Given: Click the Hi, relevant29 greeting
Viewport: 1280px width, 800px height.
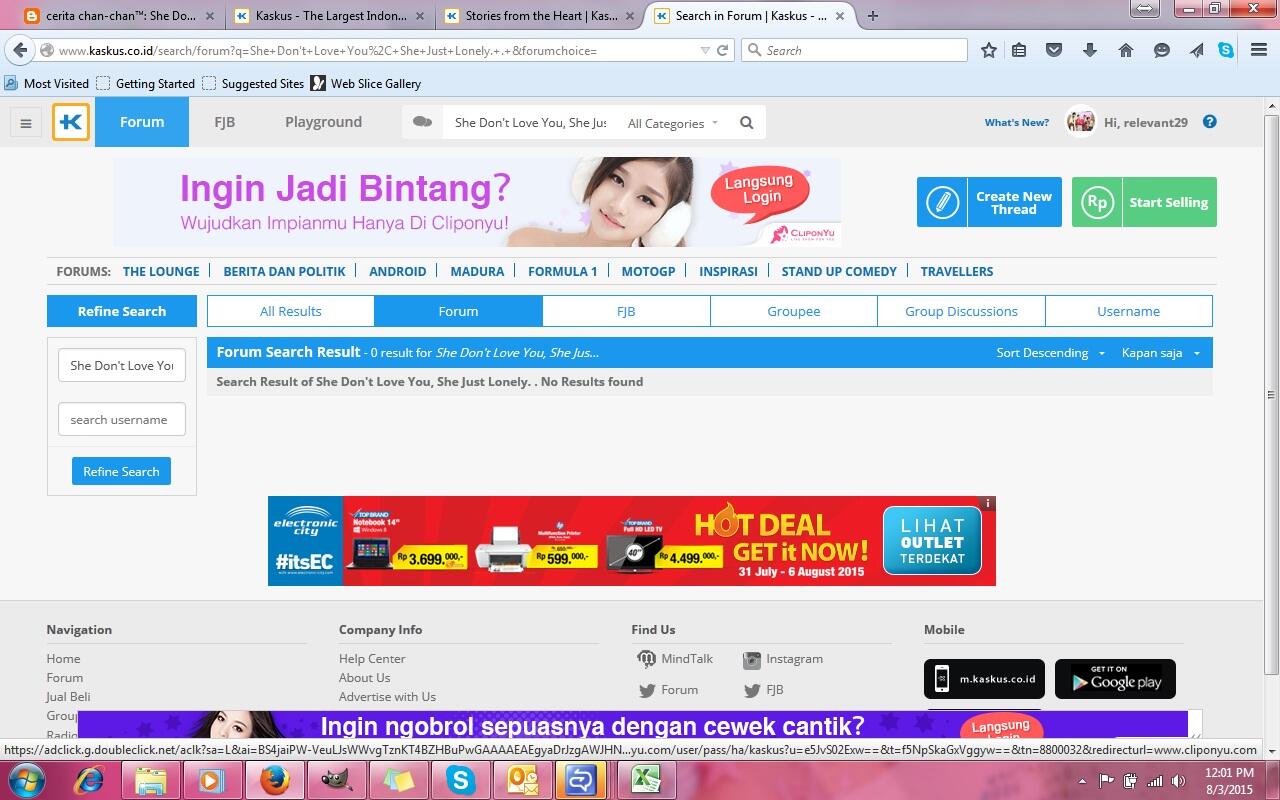Looking at the screenshot, I should click(1146, 122).
